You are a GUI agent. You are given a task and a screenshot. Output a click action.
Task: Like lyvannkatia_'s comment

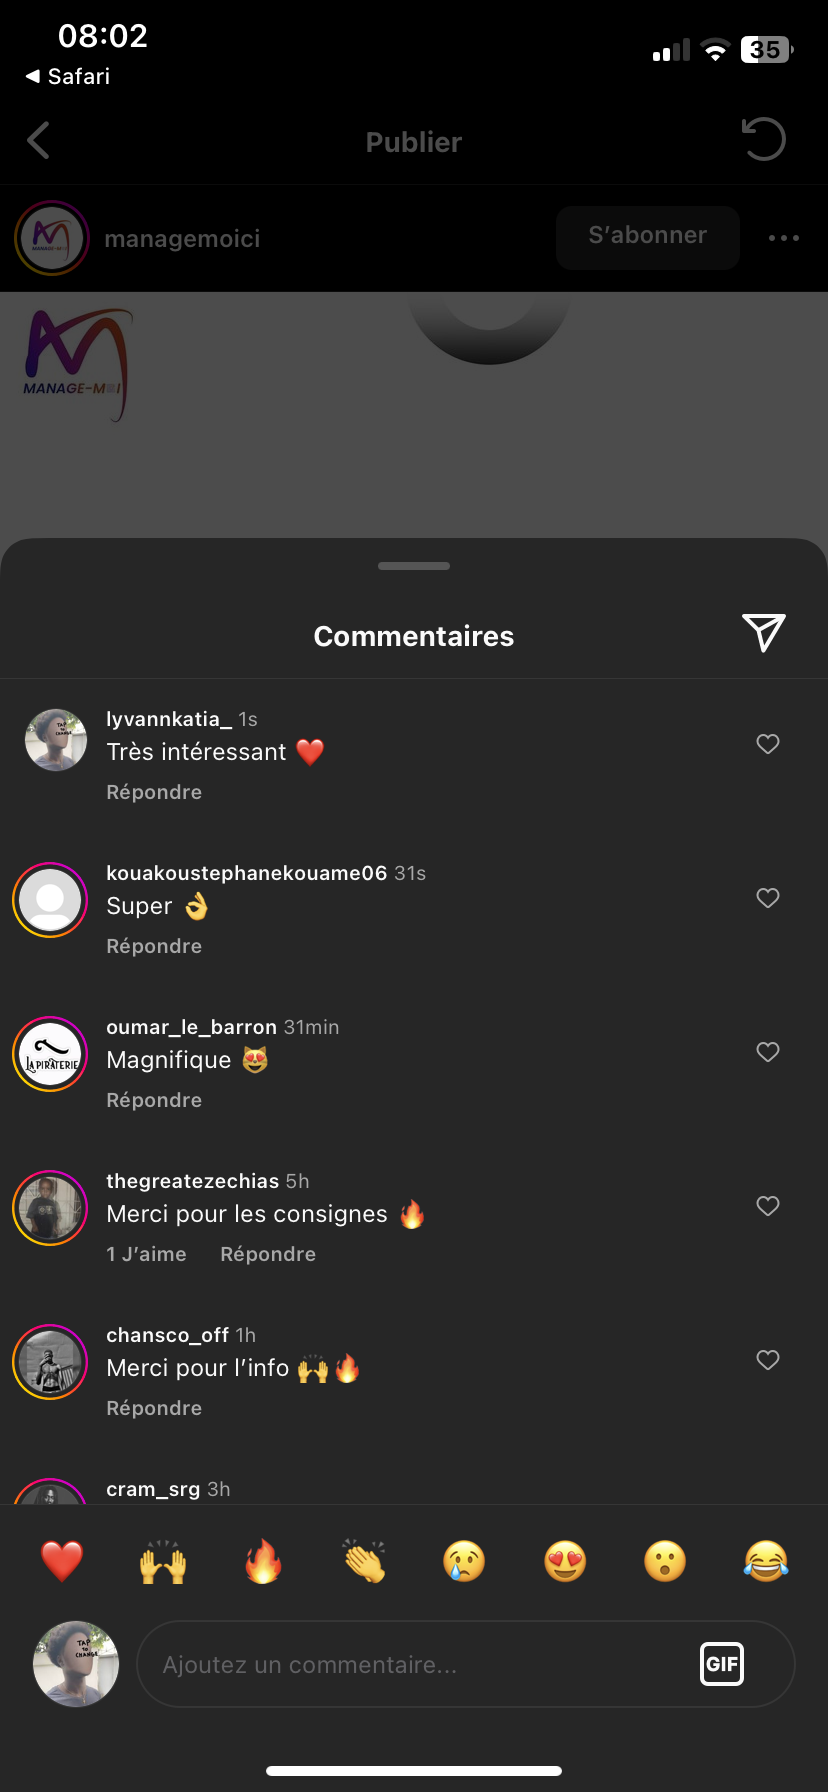point(768,744)
